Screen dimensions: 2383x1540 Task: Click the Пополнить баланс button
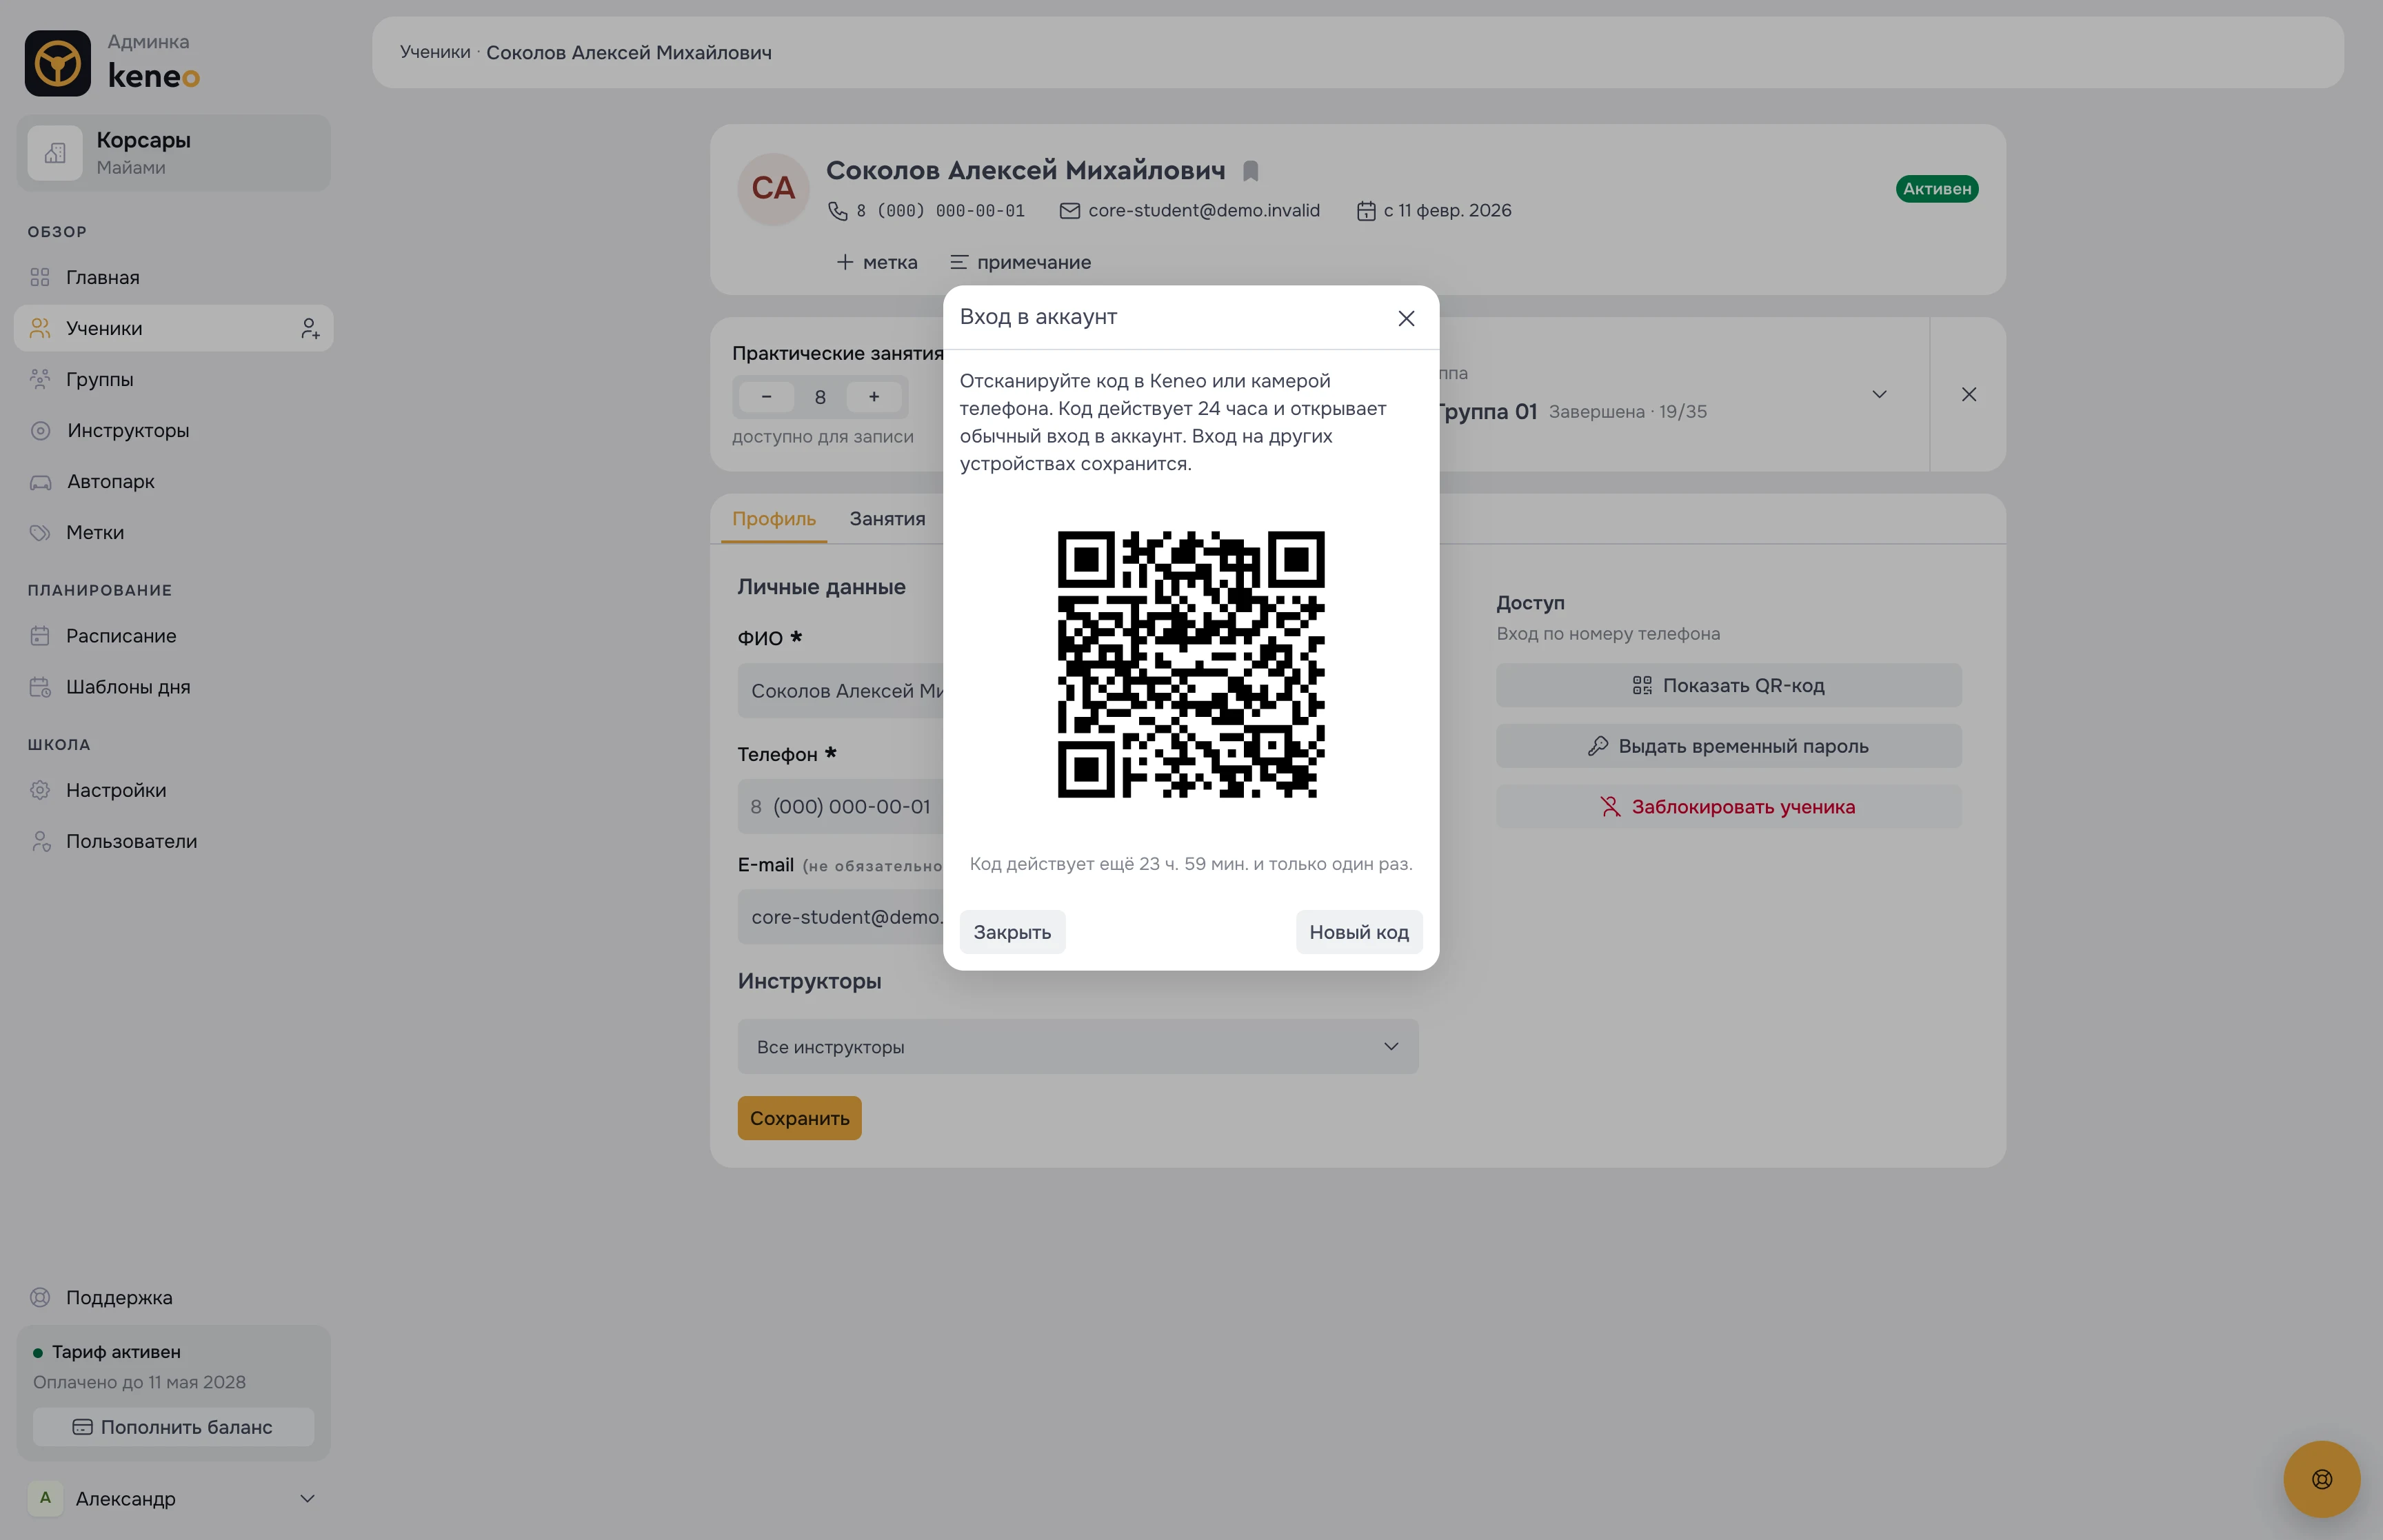pyautogui.click(x=173, y=1427)
